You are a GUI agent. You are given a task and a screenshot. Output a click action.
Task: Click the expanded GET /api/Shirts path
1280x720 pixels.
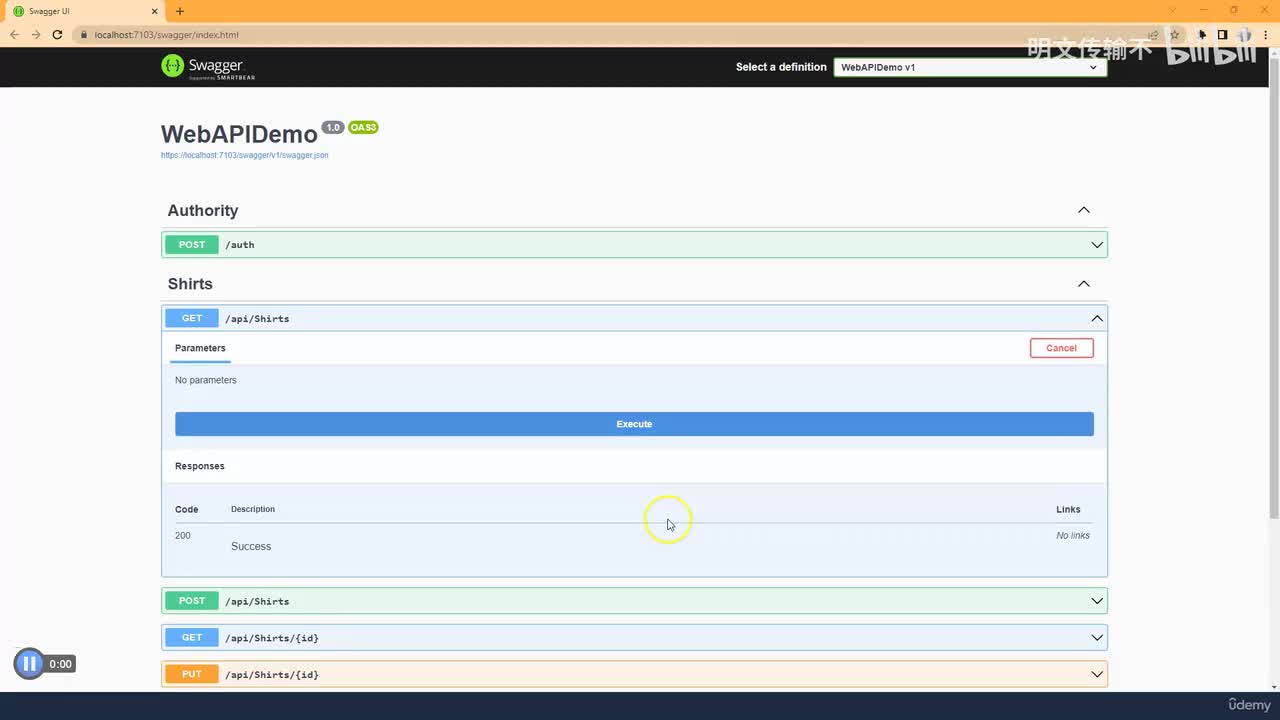pos(257,318)
